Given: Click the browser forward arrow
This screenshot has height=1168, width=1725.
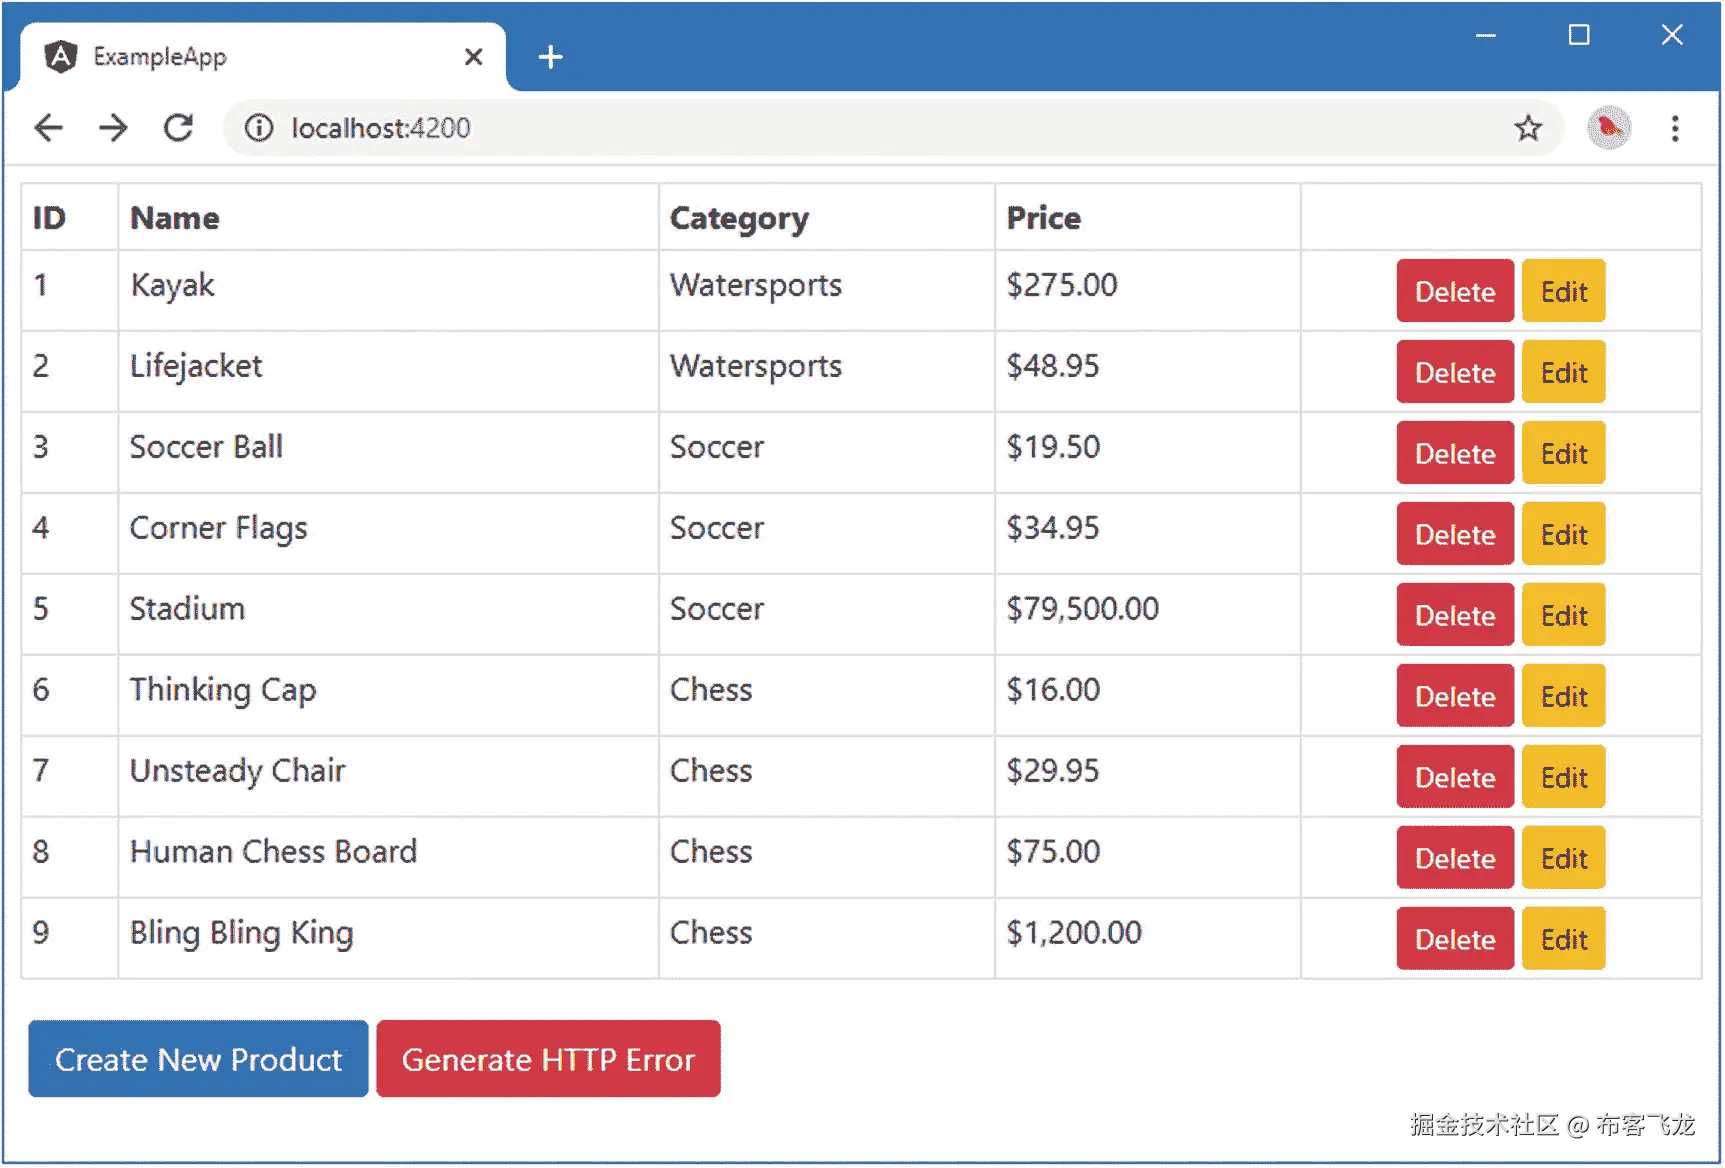Looking at the screenshot, I should coord(113,128).
